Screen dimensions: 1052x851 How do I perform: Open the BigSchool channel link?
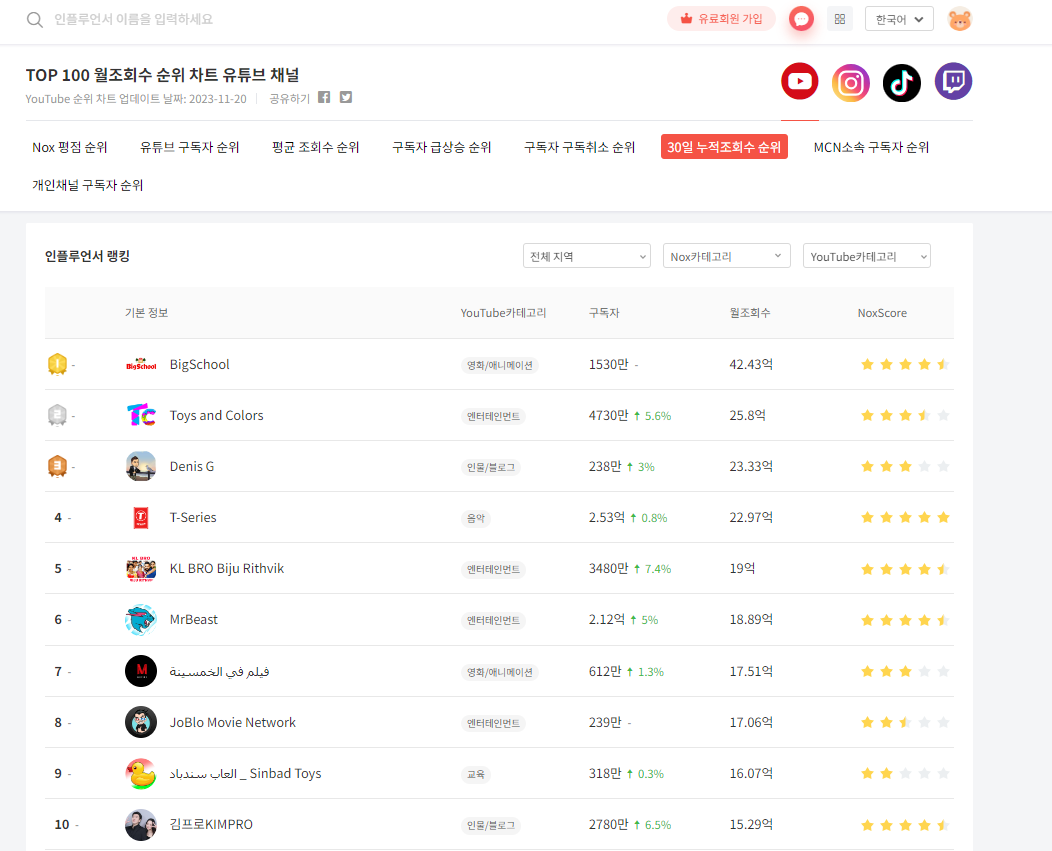click(x=199, y=364)
